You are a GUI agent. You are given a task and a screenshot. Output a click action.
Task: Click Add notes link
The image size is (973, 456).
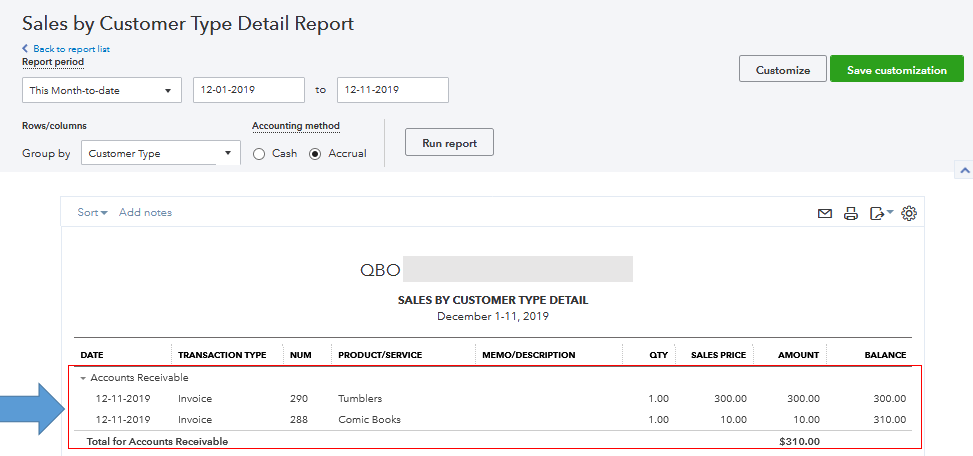click(x=145, y=212)
